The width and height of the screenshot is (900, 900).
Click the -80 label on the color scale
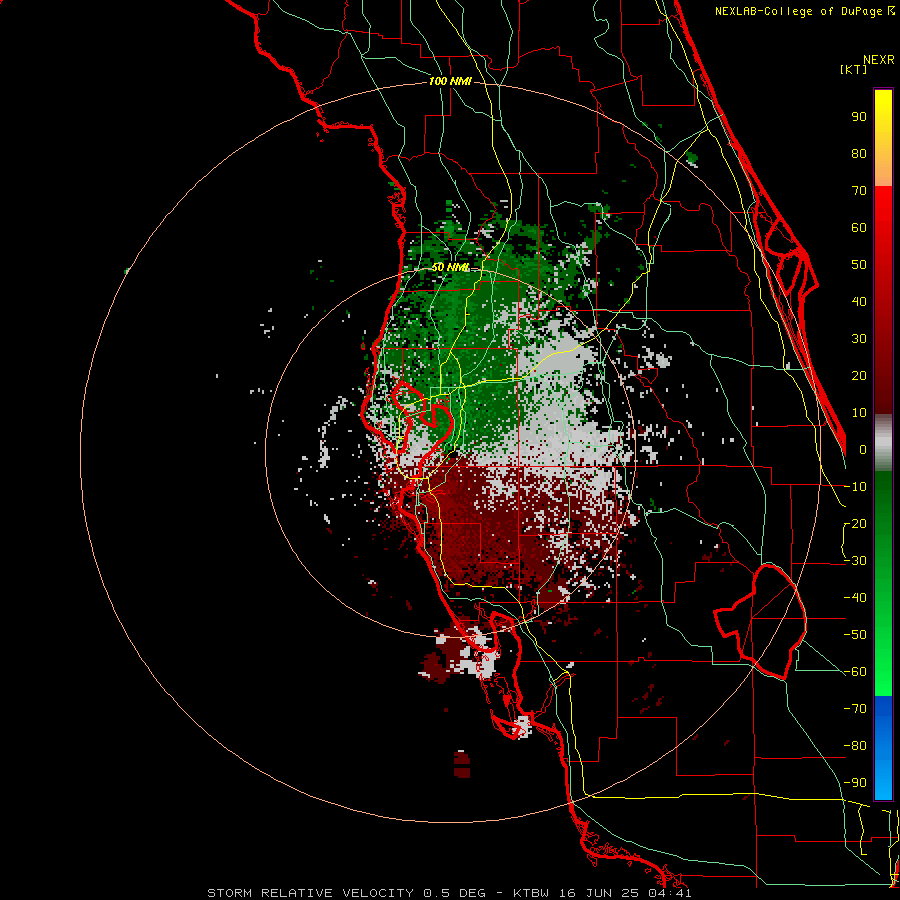pos(855,746)
